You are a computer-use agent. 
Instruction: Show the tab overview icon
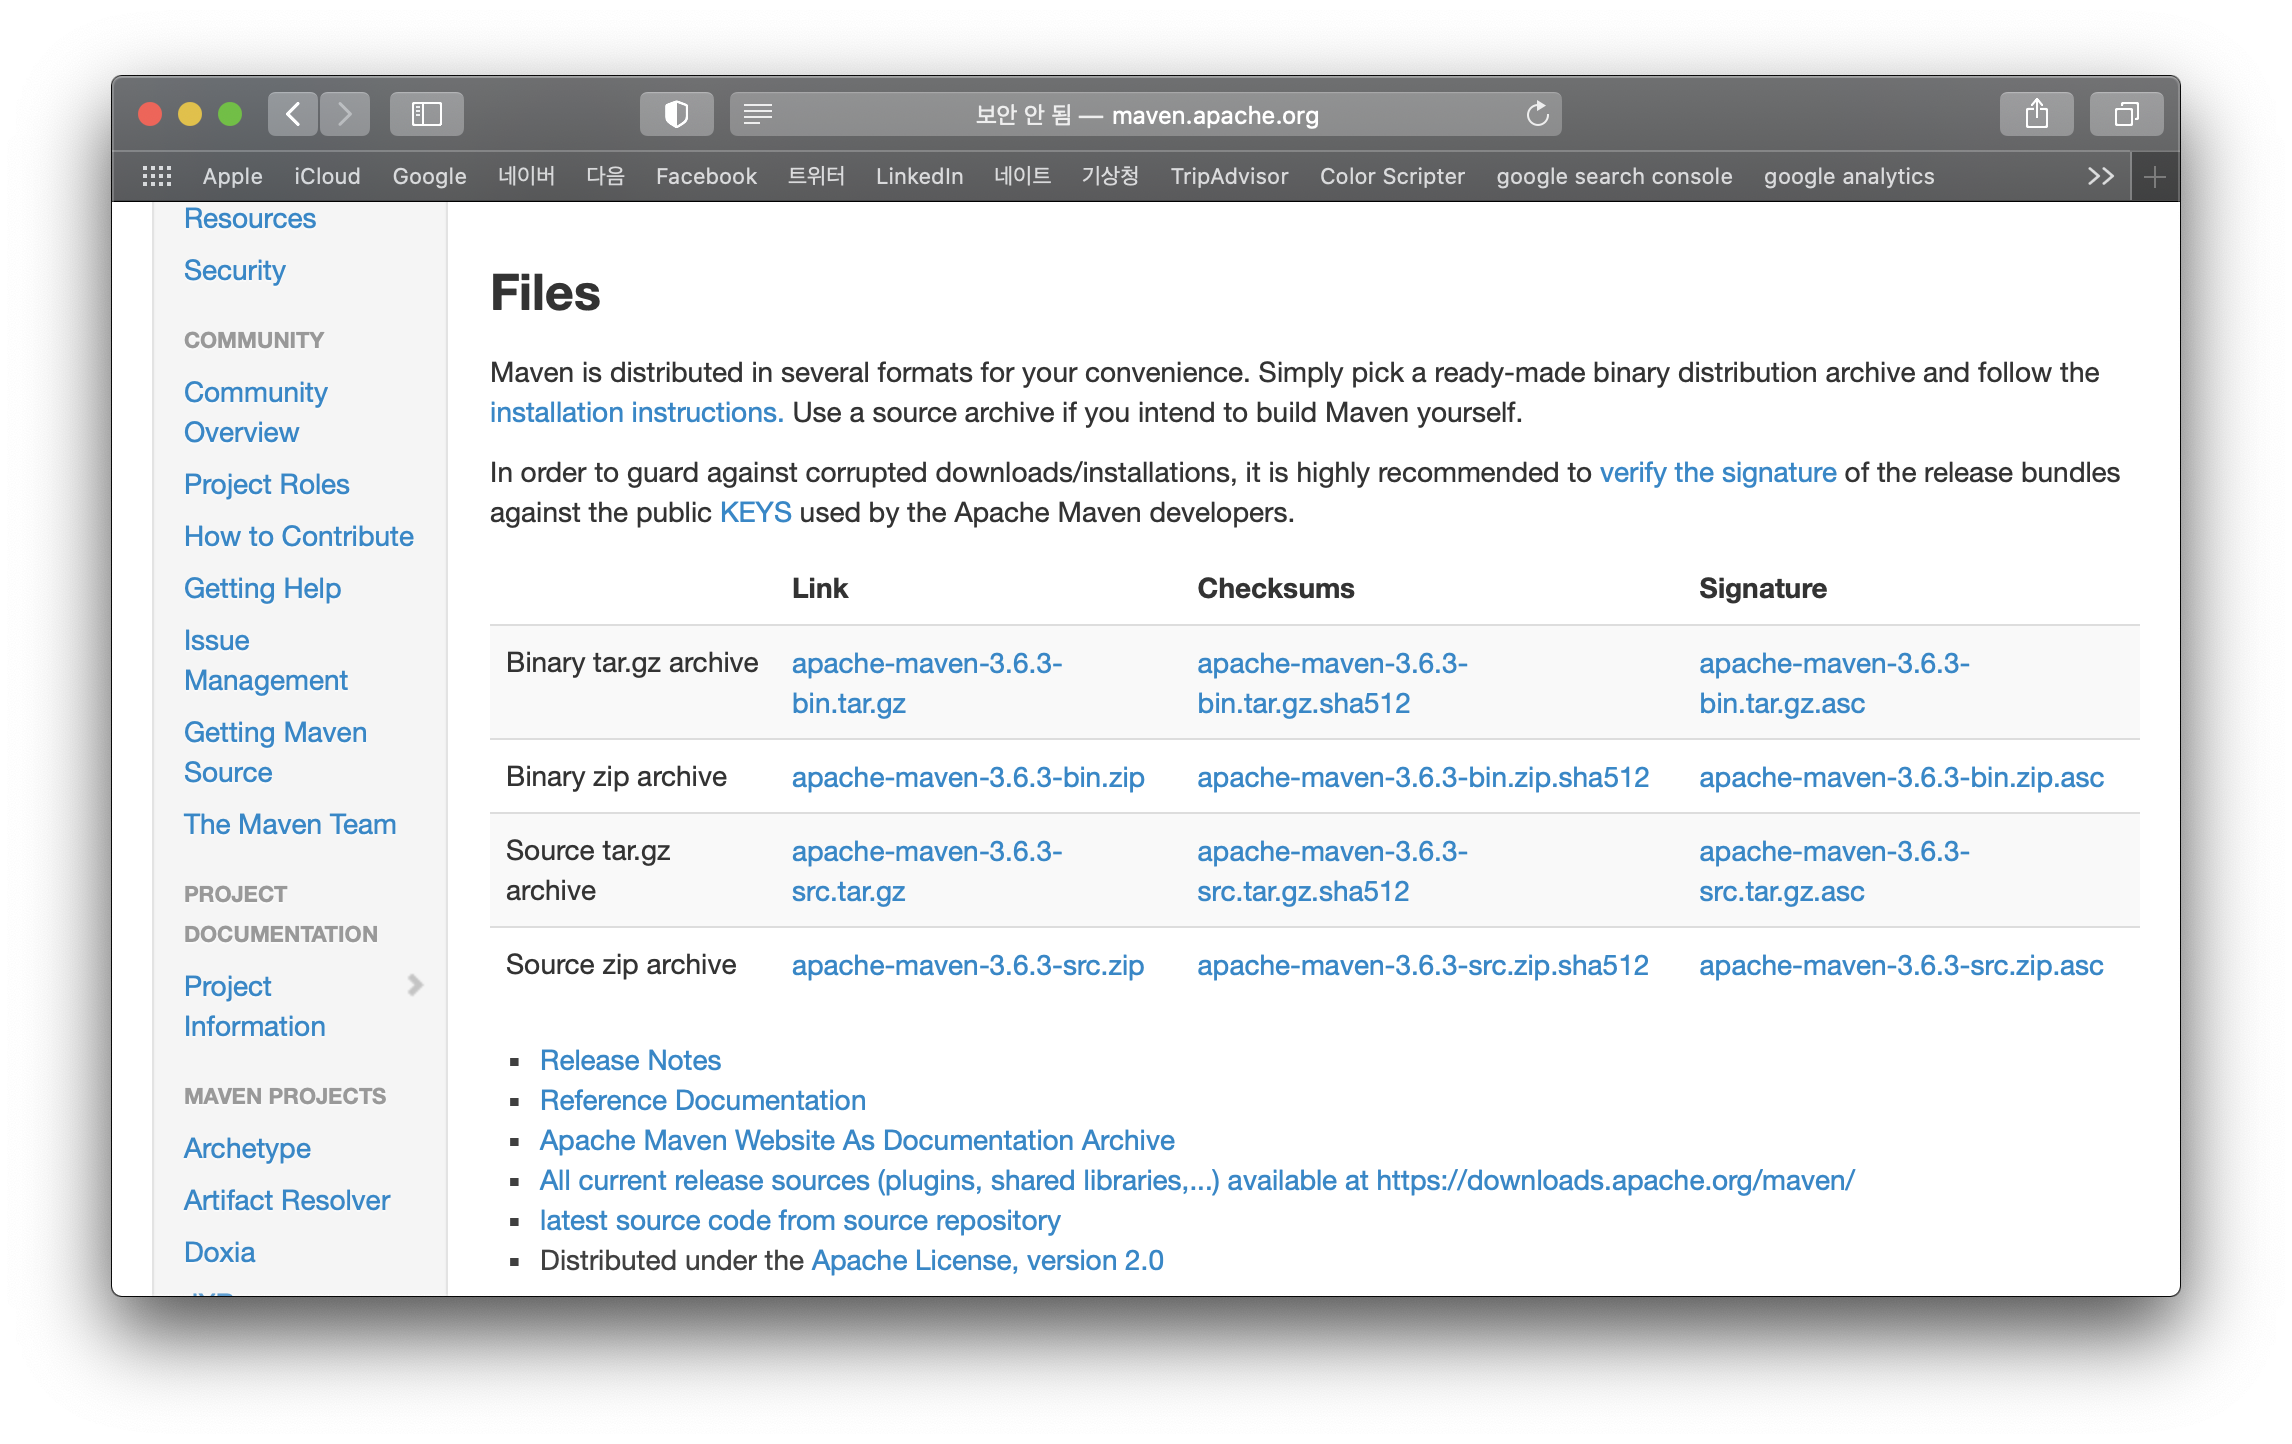point(2126,114)
